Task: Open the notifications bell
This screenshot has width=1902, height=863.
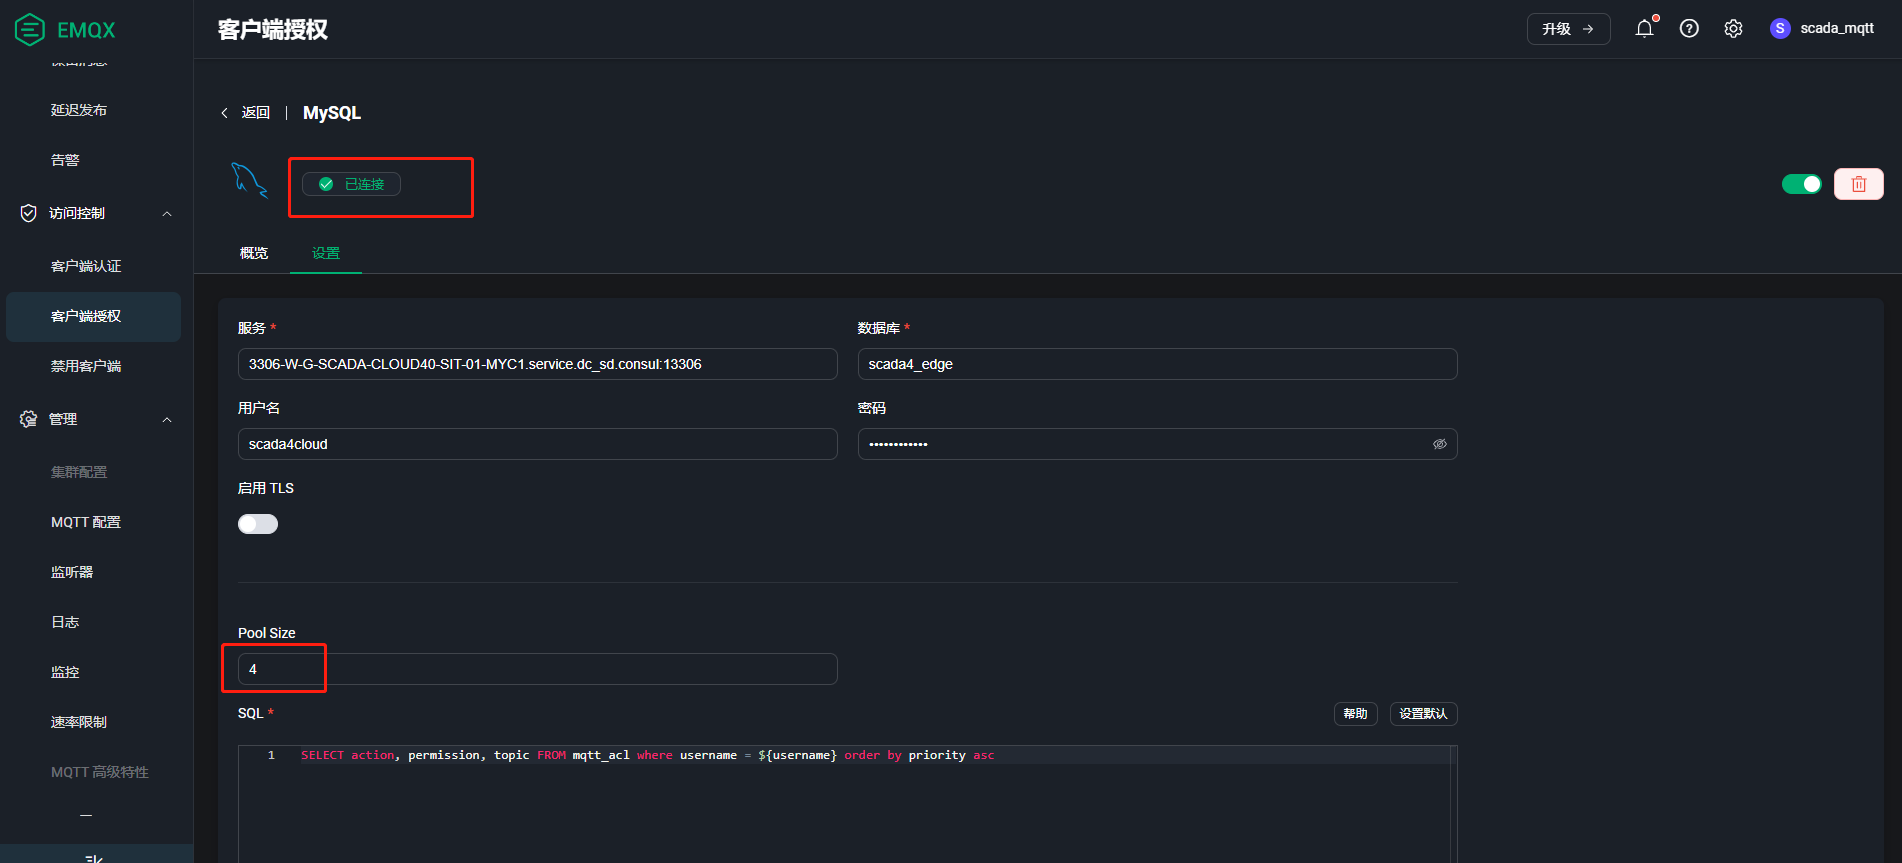Action: (x=1644, y=28)
